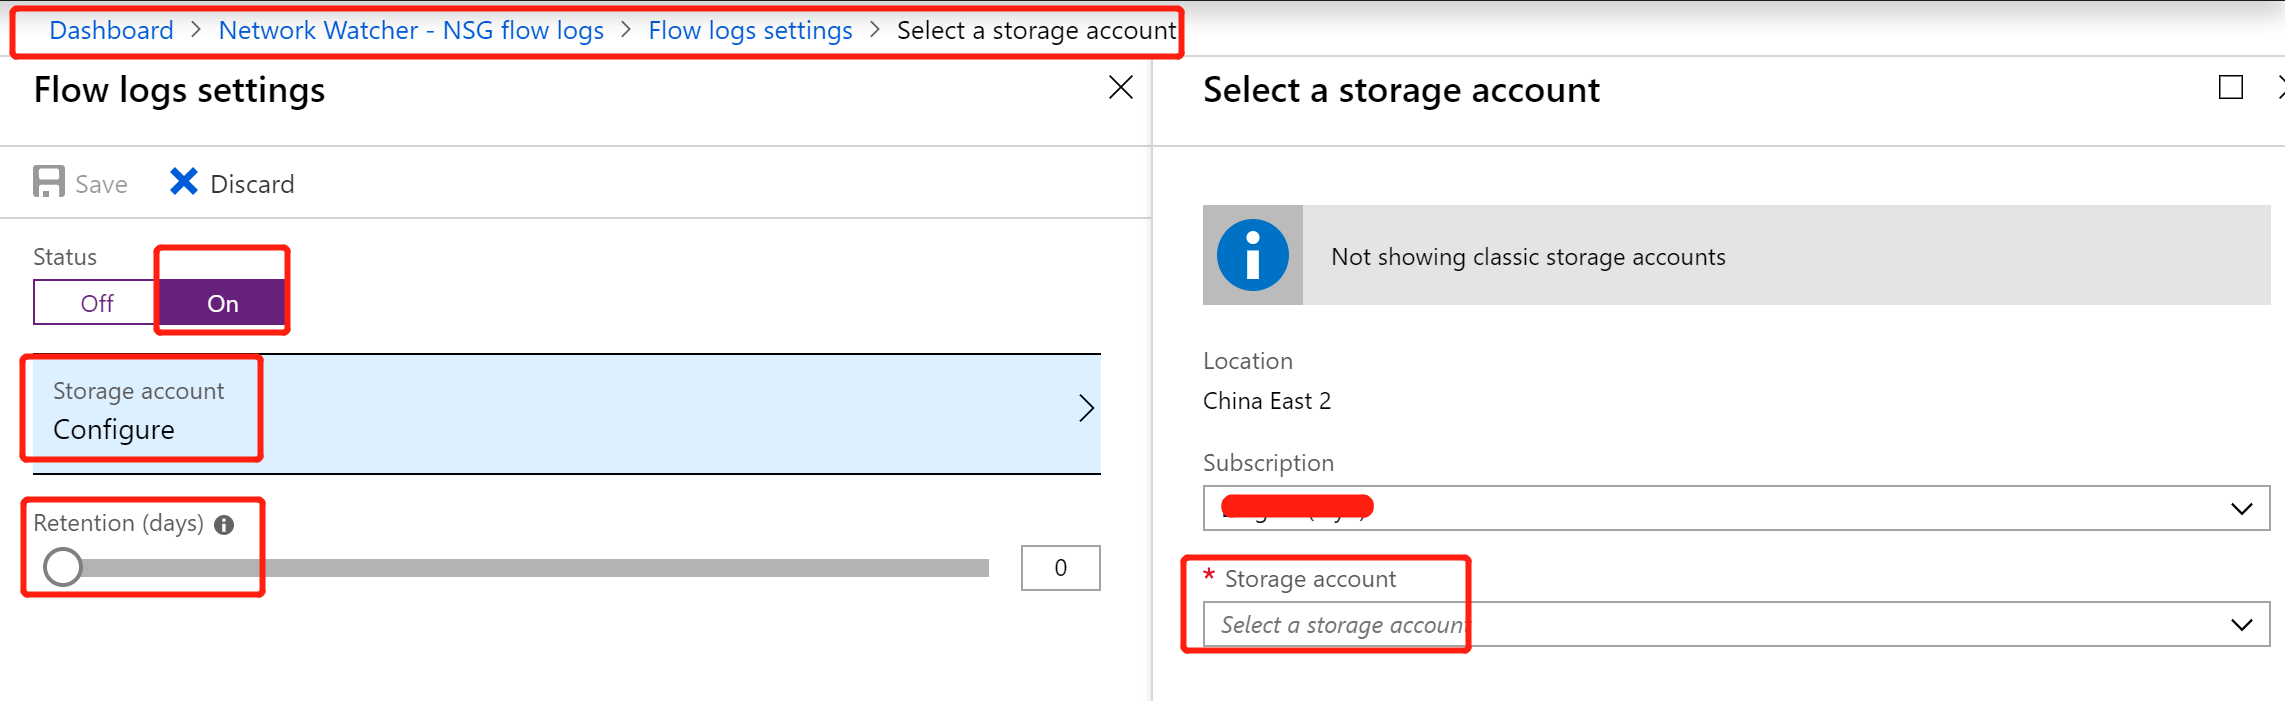The width and height of the screenshot is (2285, 701).
Task: Go to Dashboard breadcrumb
Action: click(x=111, y=31)
